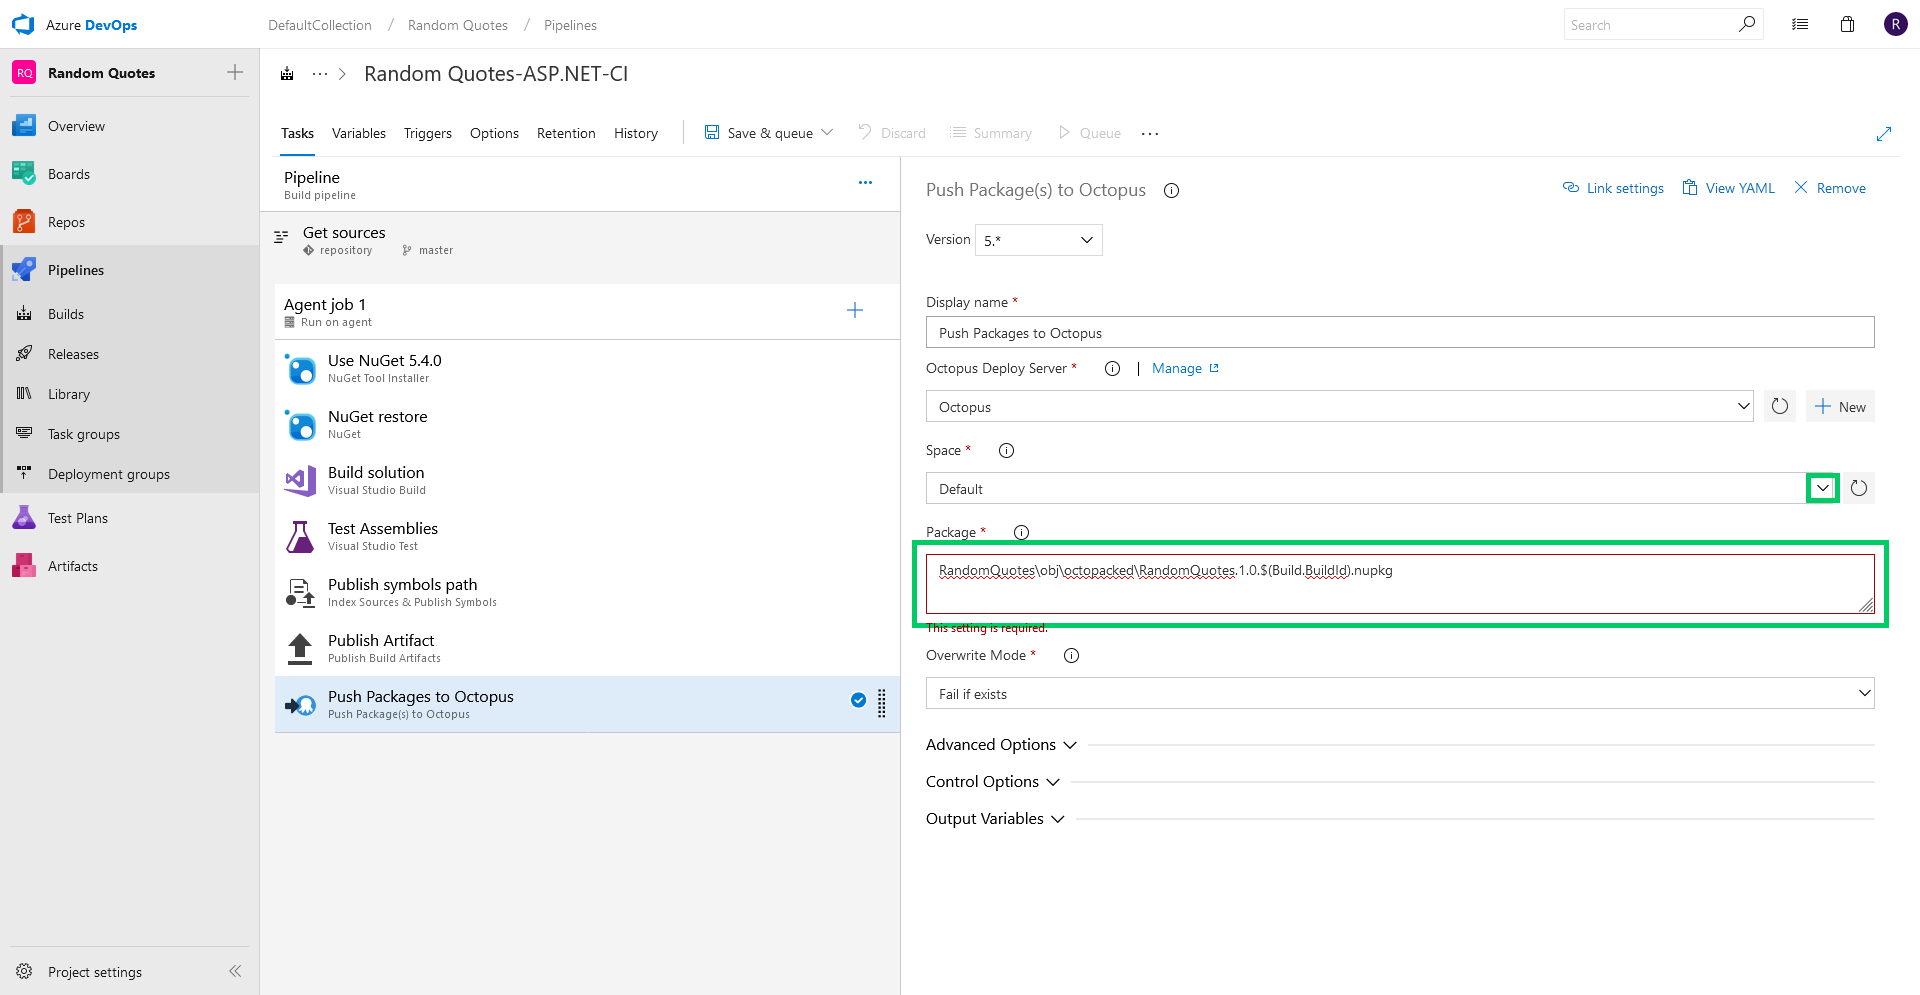Image resolution: width=1920 pixels, height=995 pixels.
Task: Click View YAML
Action: 1729,188
